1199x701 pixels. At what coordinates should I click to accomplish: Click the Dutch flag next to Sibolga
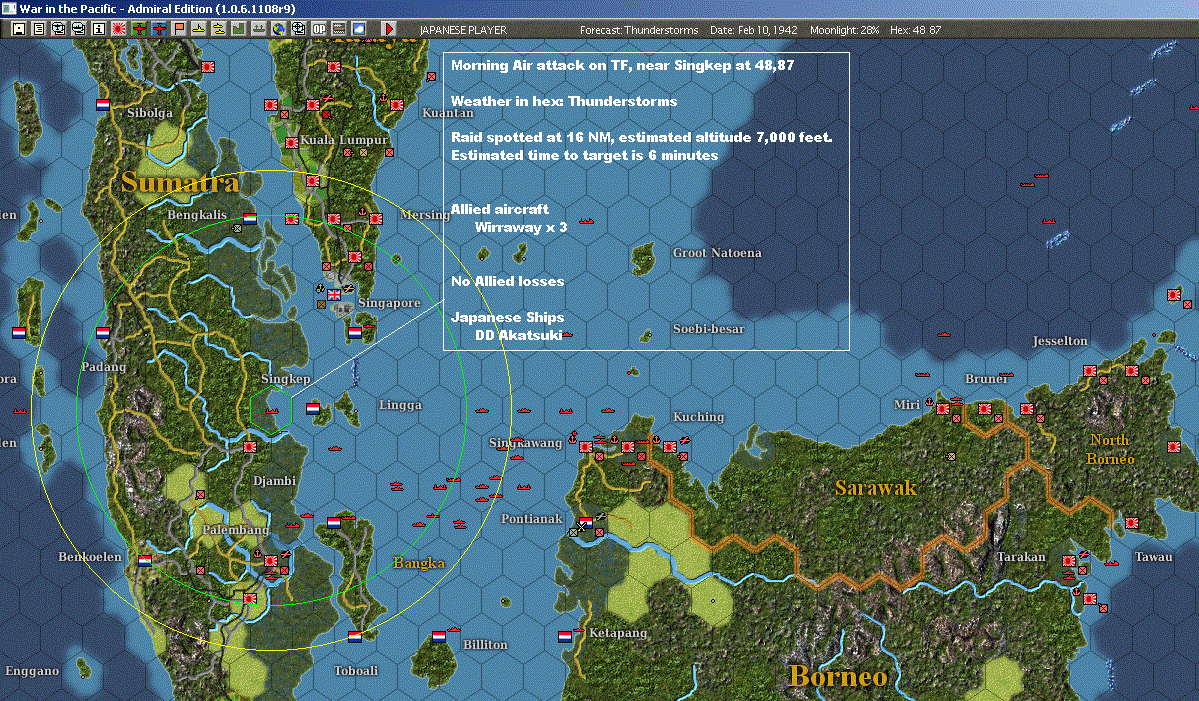[x=103, y=104]
